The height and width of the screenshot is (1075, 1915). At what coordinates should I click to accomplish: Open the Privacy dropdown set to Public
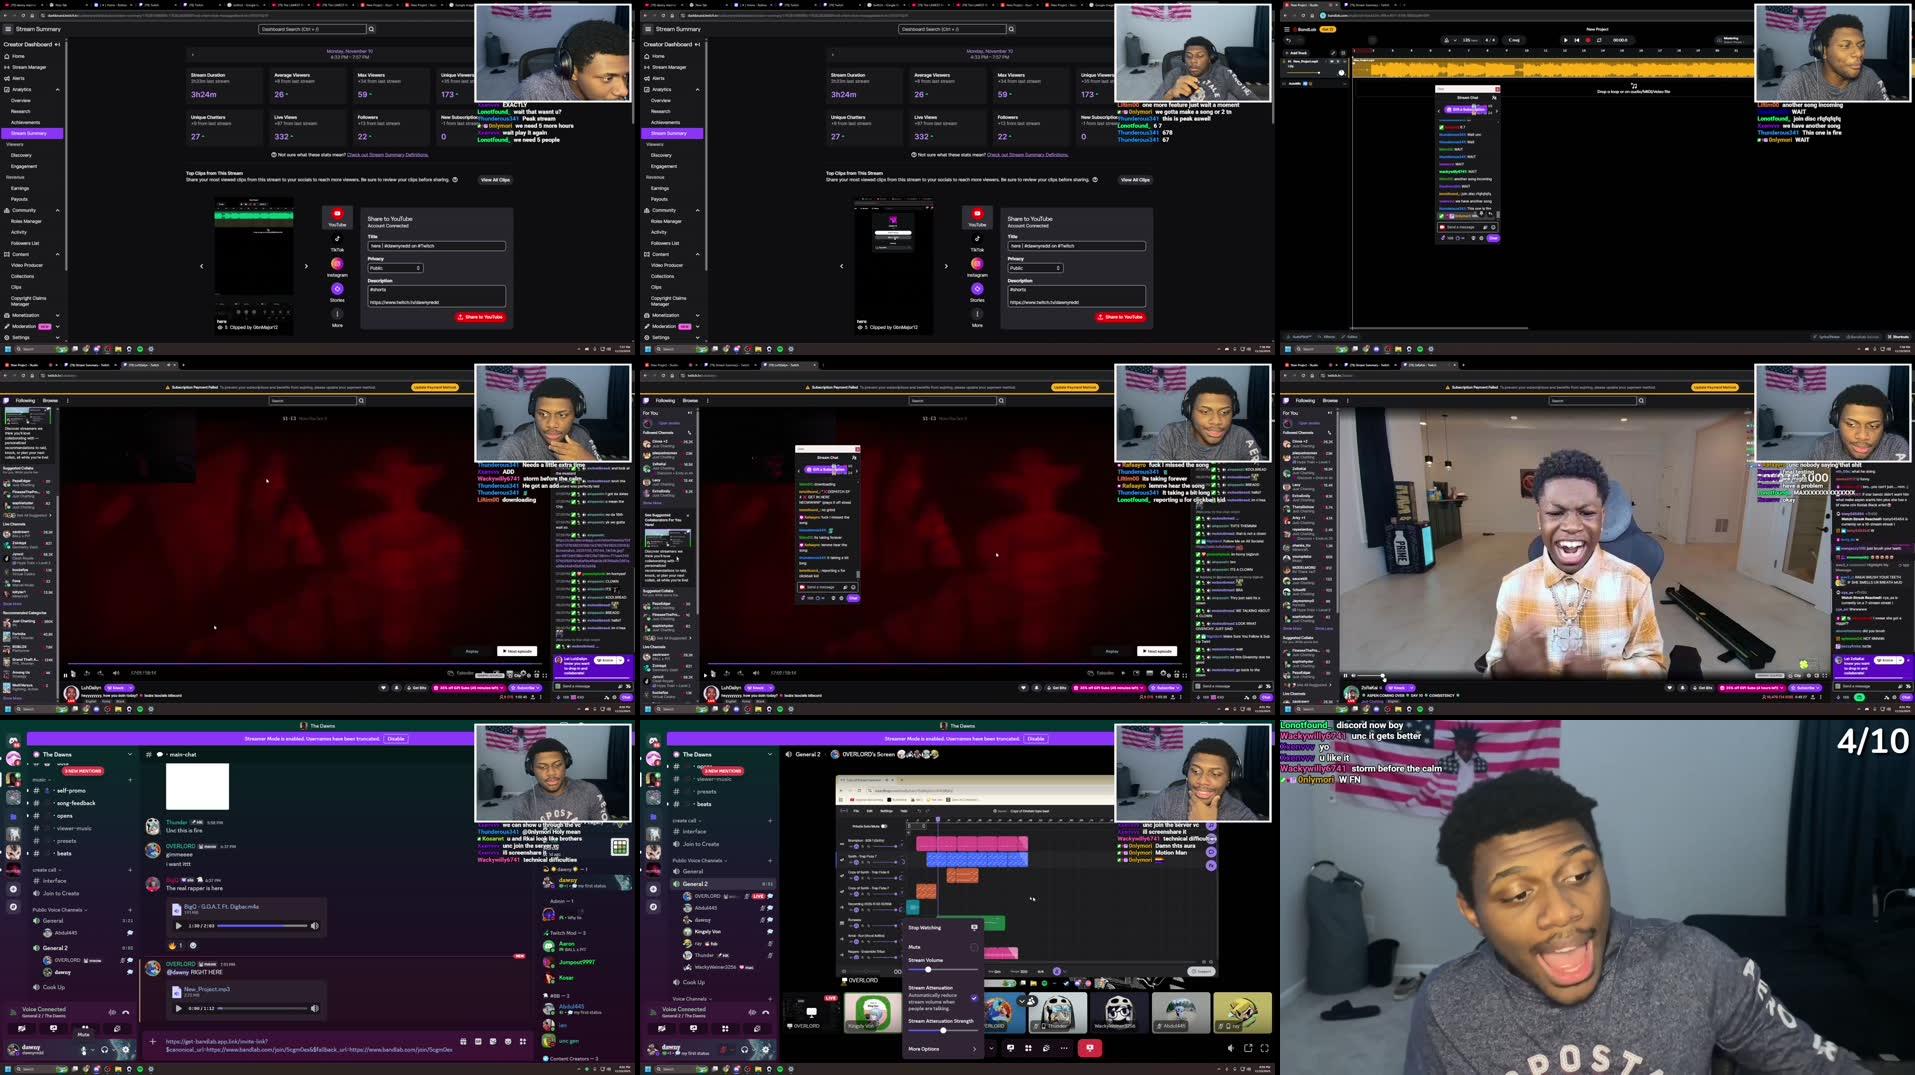tap(394, 267)
